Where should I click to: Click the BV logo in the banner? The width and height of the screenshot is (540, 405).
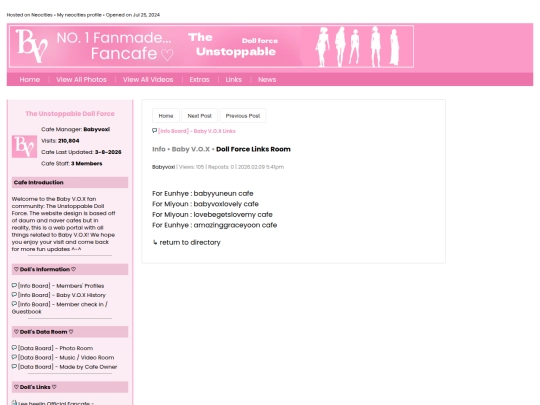31,46
